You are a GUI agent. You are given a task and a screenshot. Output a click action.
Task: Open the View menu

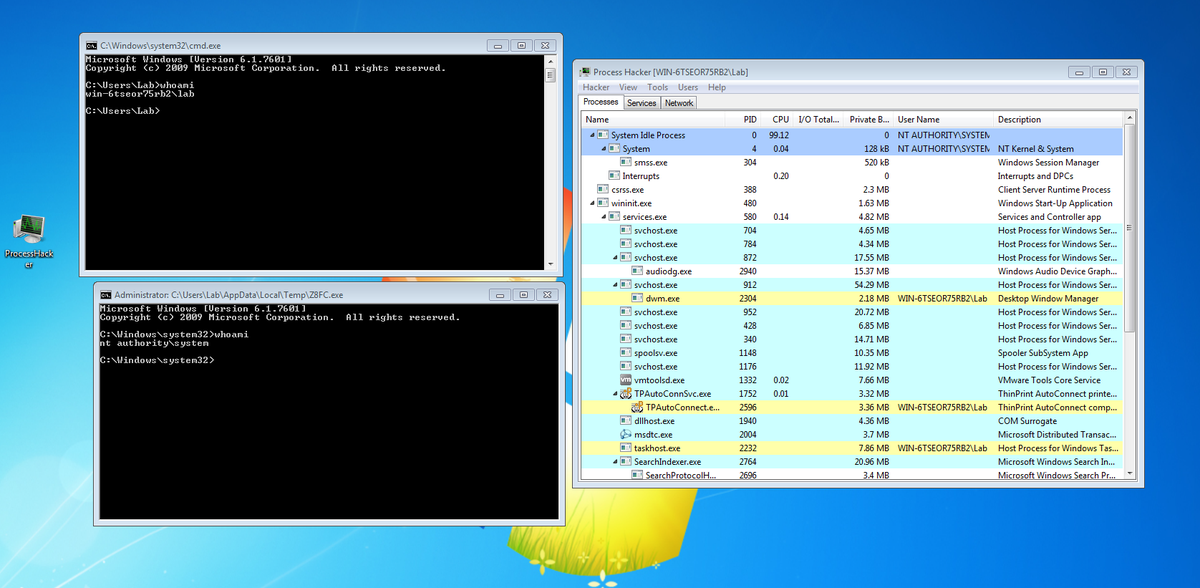click(628, 88)
